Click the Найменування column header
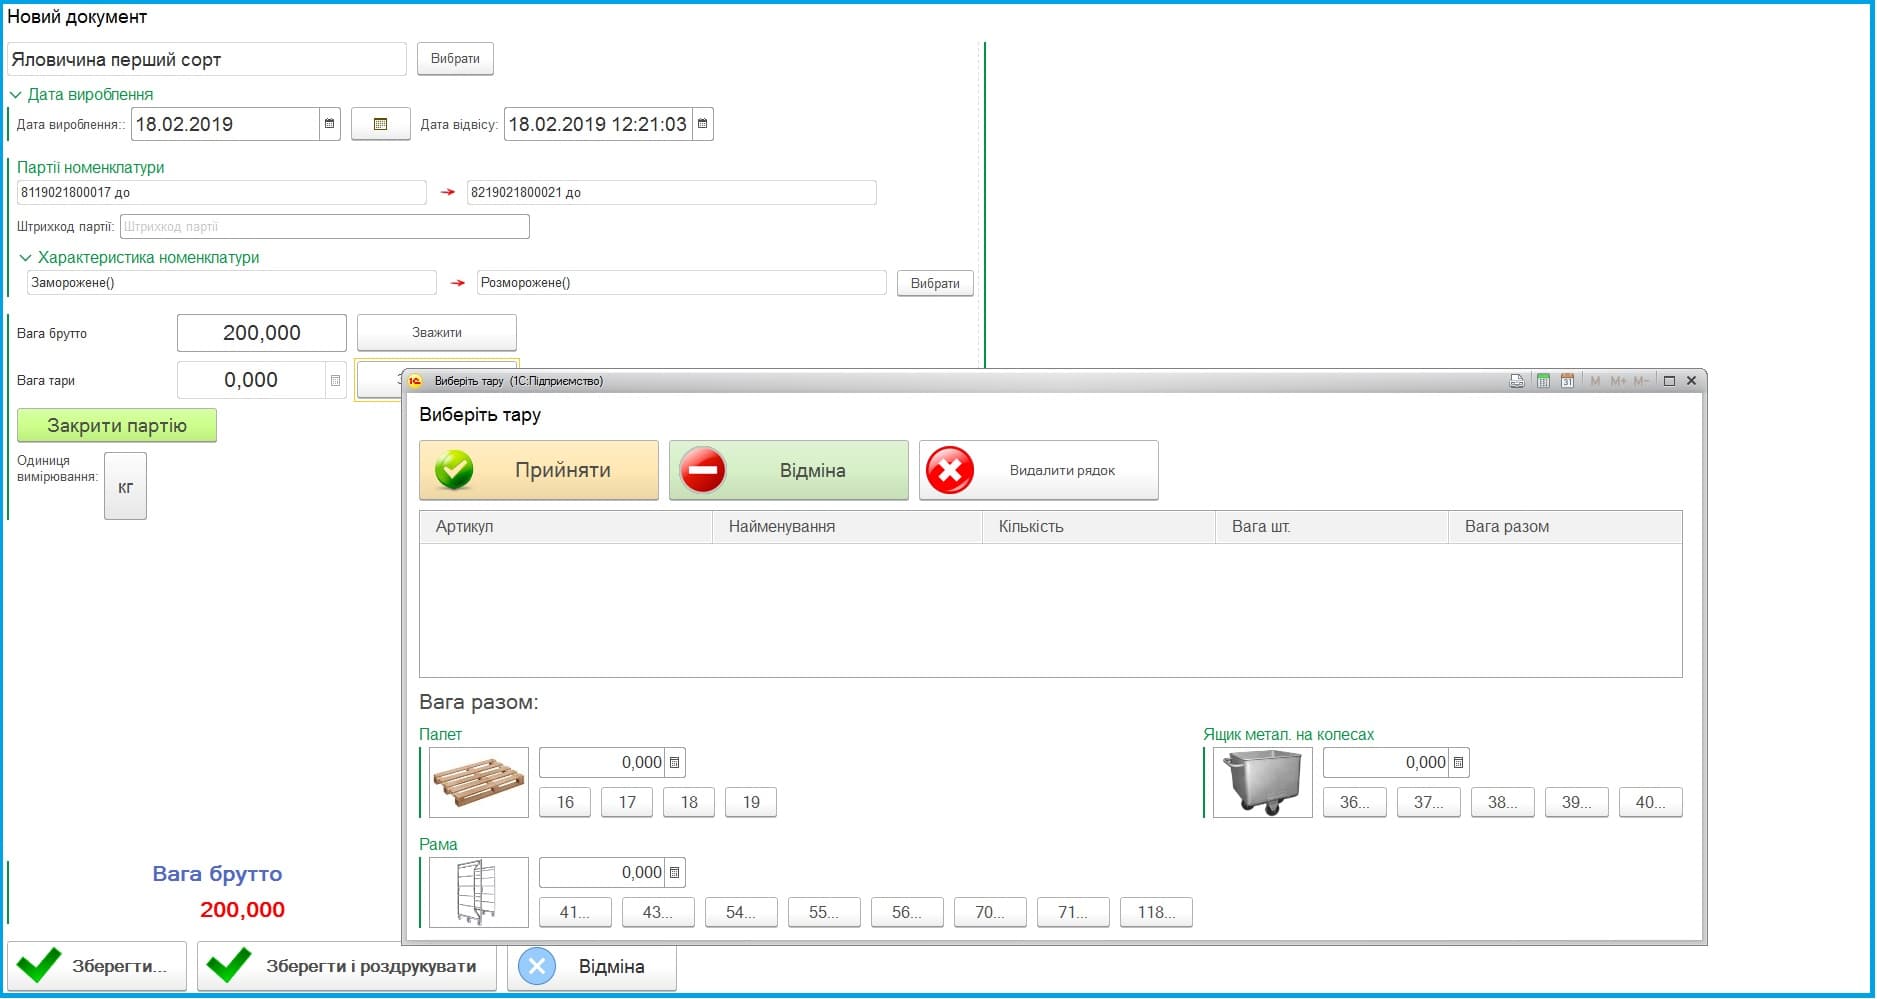This screenshot has height=999, width=1877. tap(848, 527)
